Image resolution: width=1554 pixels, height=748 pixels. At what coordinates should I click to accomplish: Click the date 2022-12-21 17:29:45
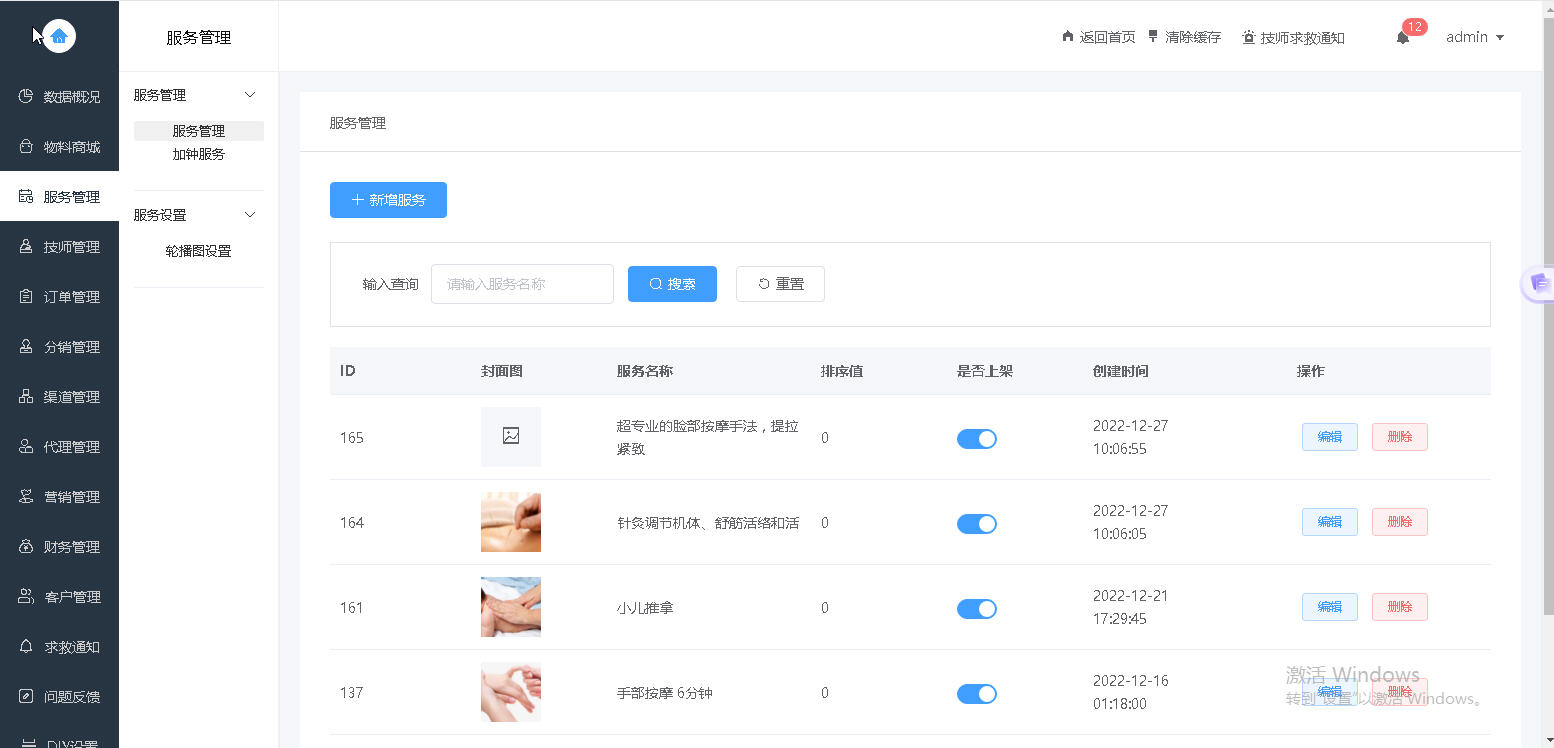(x=1131, y=607)
